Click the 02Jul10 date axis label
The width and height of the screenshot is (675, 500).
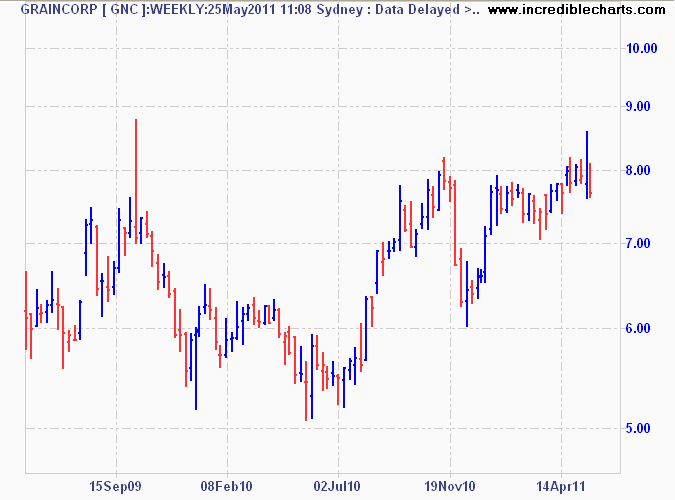(x=337, y=487)
